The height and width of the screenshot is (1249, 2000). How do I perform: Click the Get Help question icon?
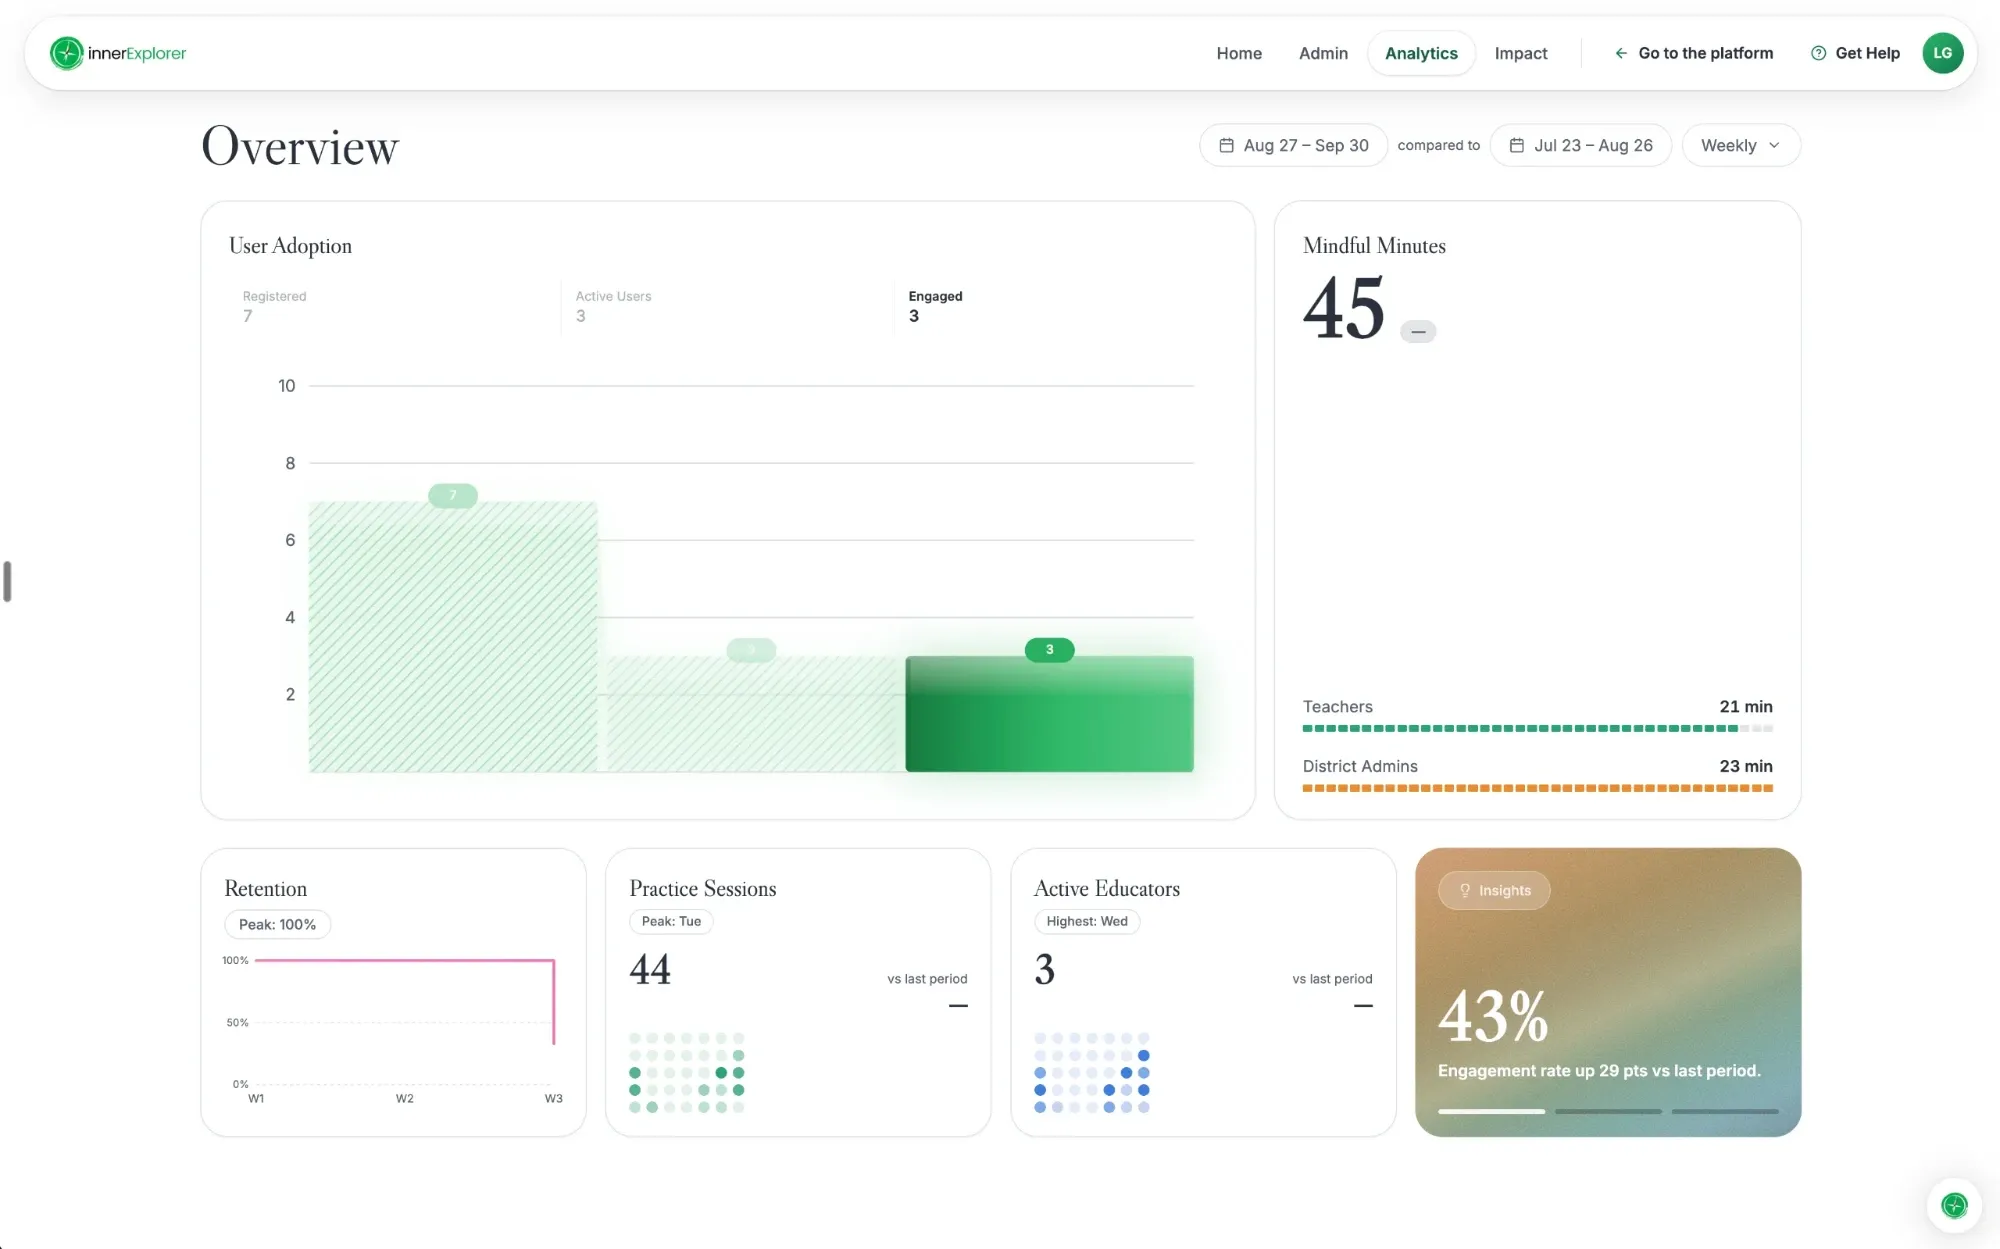tap(1818, 53)
